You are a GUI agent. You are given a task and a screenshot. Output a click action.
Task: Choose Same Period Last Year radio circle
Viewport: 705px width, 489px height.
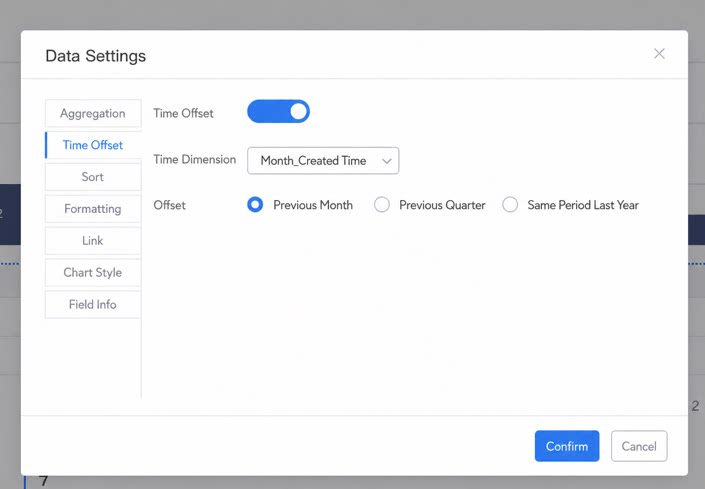510,205
